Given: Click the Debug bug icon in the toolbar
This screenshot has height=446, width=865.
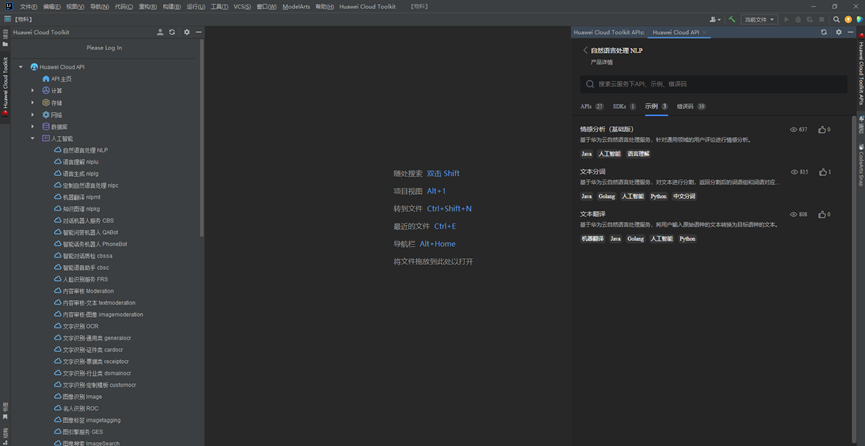Looking at the screenshot, I should (x=798, y=19).
